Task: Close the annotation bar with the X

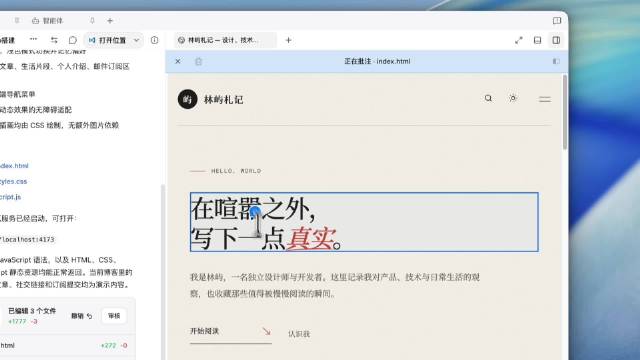Action: pyautogui.click(x=178, y=61)
